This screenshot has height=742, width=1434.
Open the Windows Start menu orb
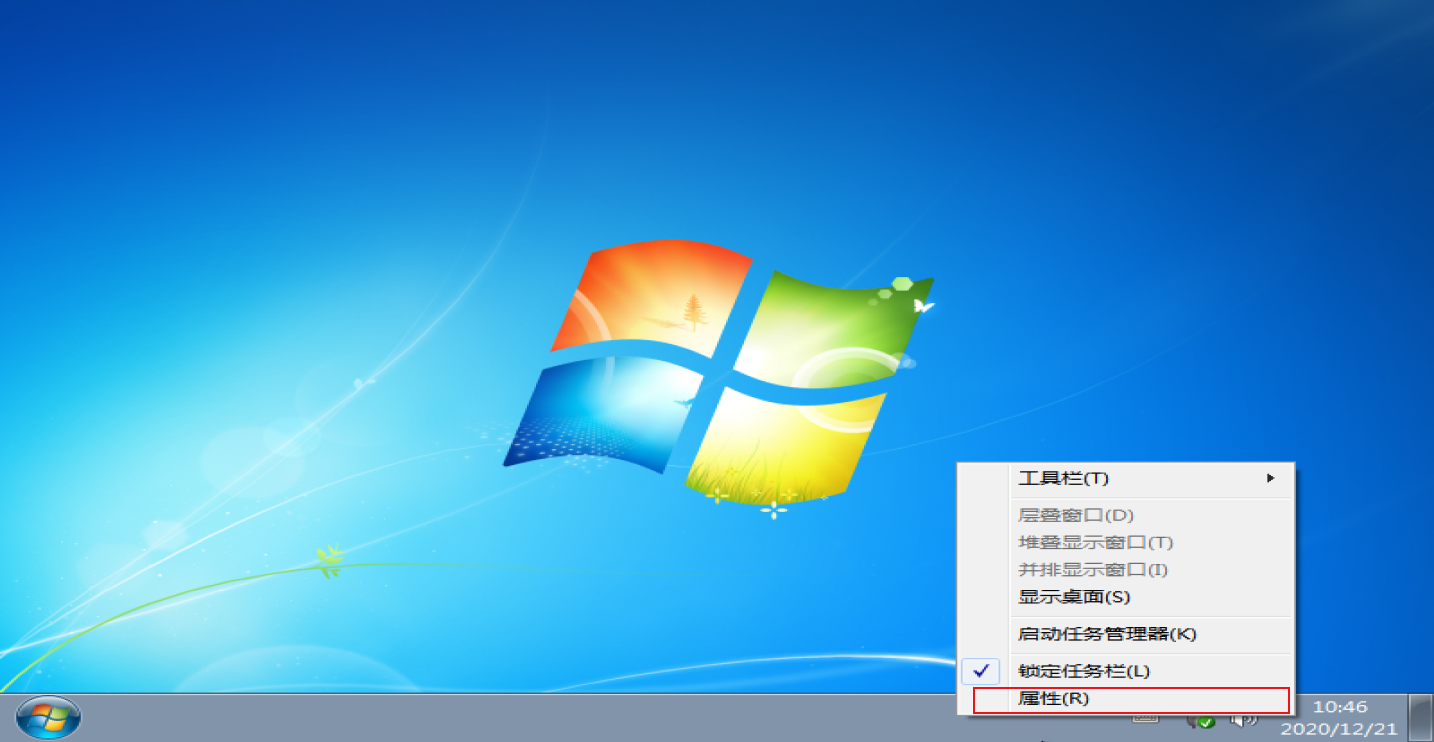point(48,717)
